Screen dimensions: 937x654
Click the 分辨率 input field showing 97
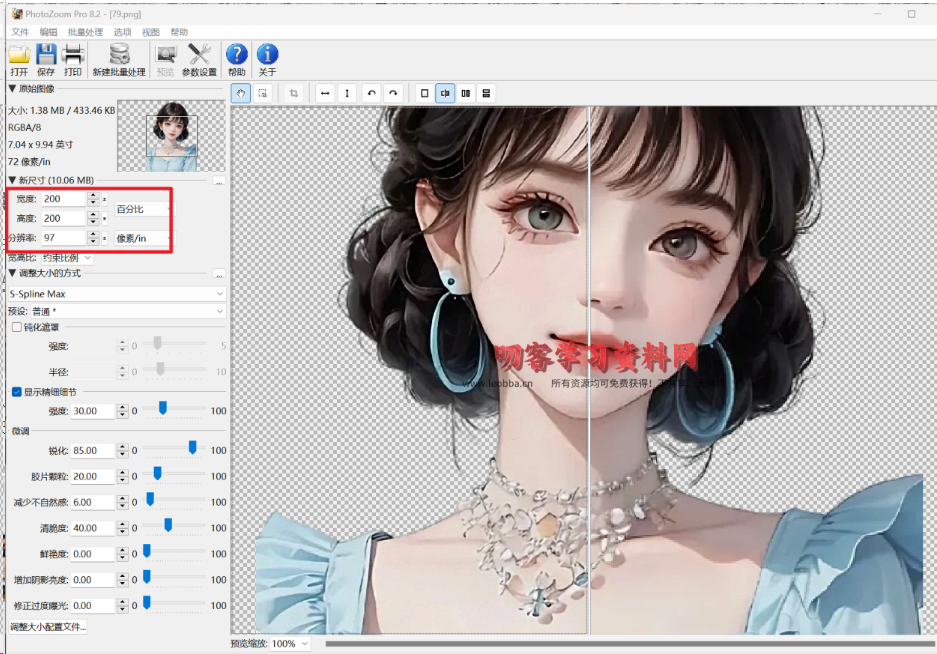64,238
